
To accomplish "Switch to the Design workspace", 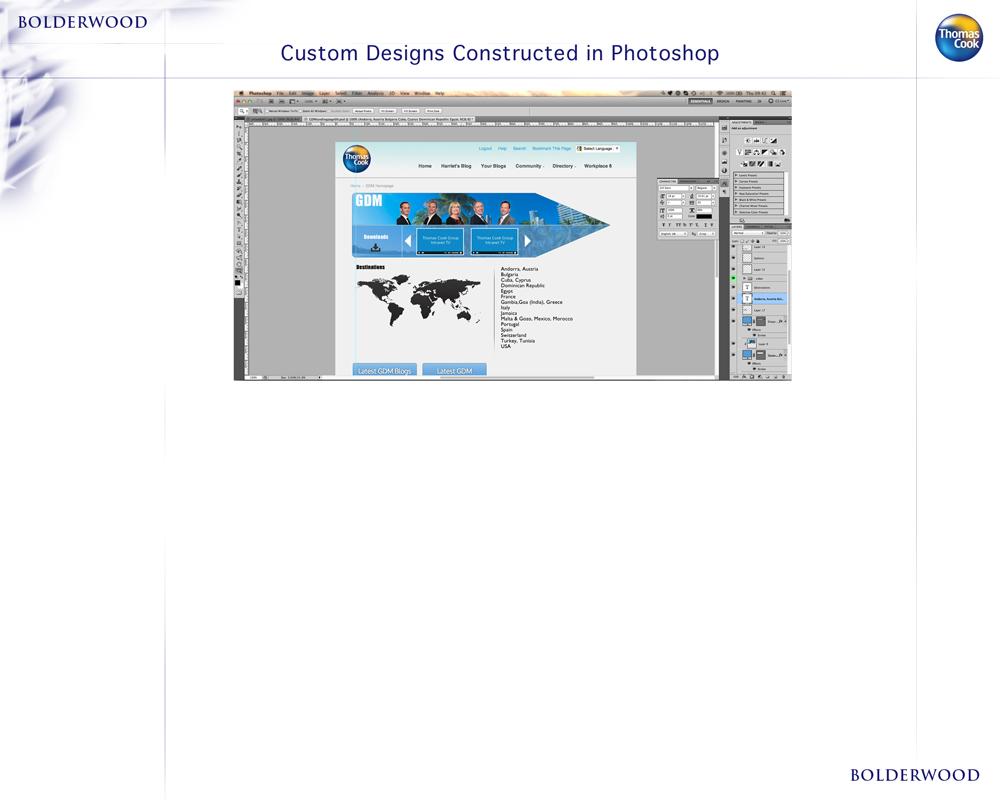I will (x=723, y=101).
